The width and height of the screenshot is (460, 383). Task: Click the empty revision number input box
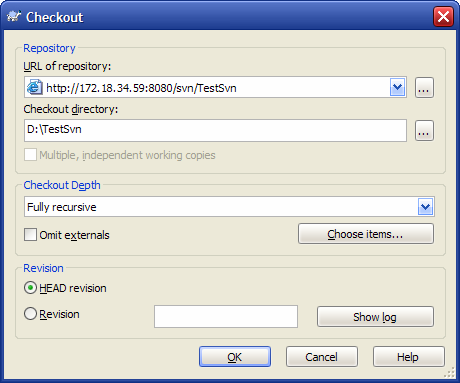(x=226, y=316)
